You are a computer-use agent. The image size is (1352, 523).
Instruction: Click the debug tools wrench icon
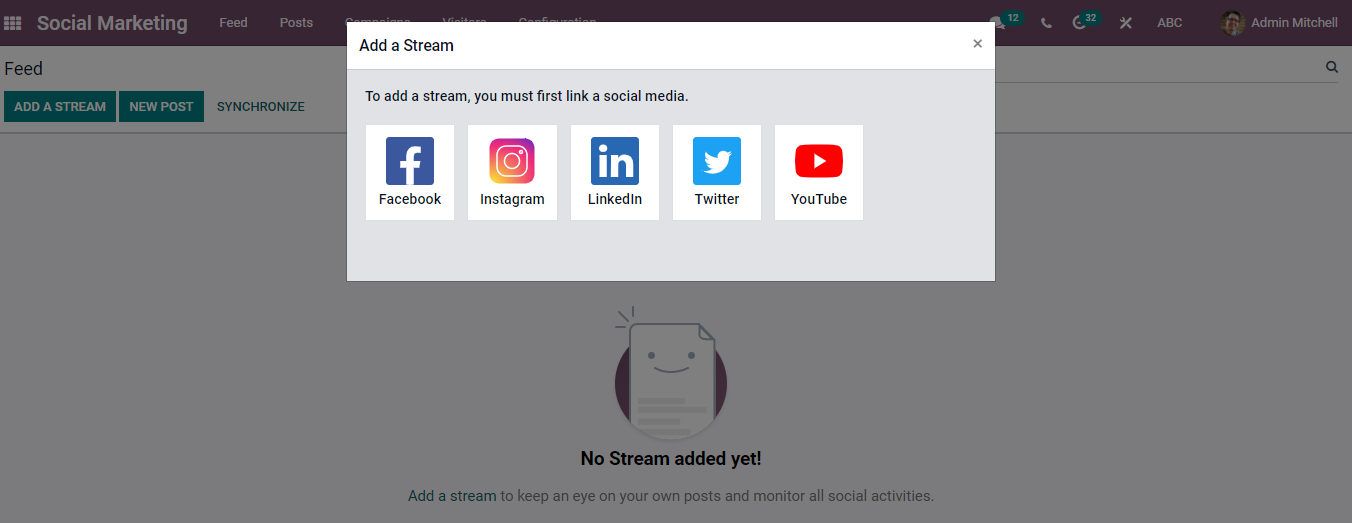(x=1126, y=22)
